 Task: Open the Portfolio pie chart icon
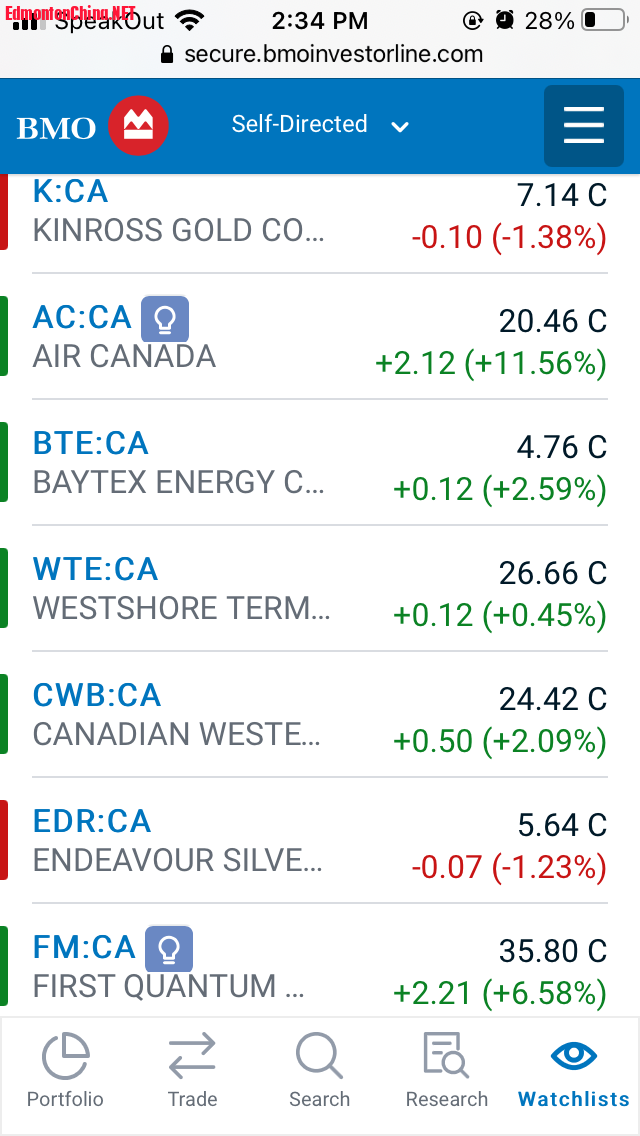pos(65,1057)
